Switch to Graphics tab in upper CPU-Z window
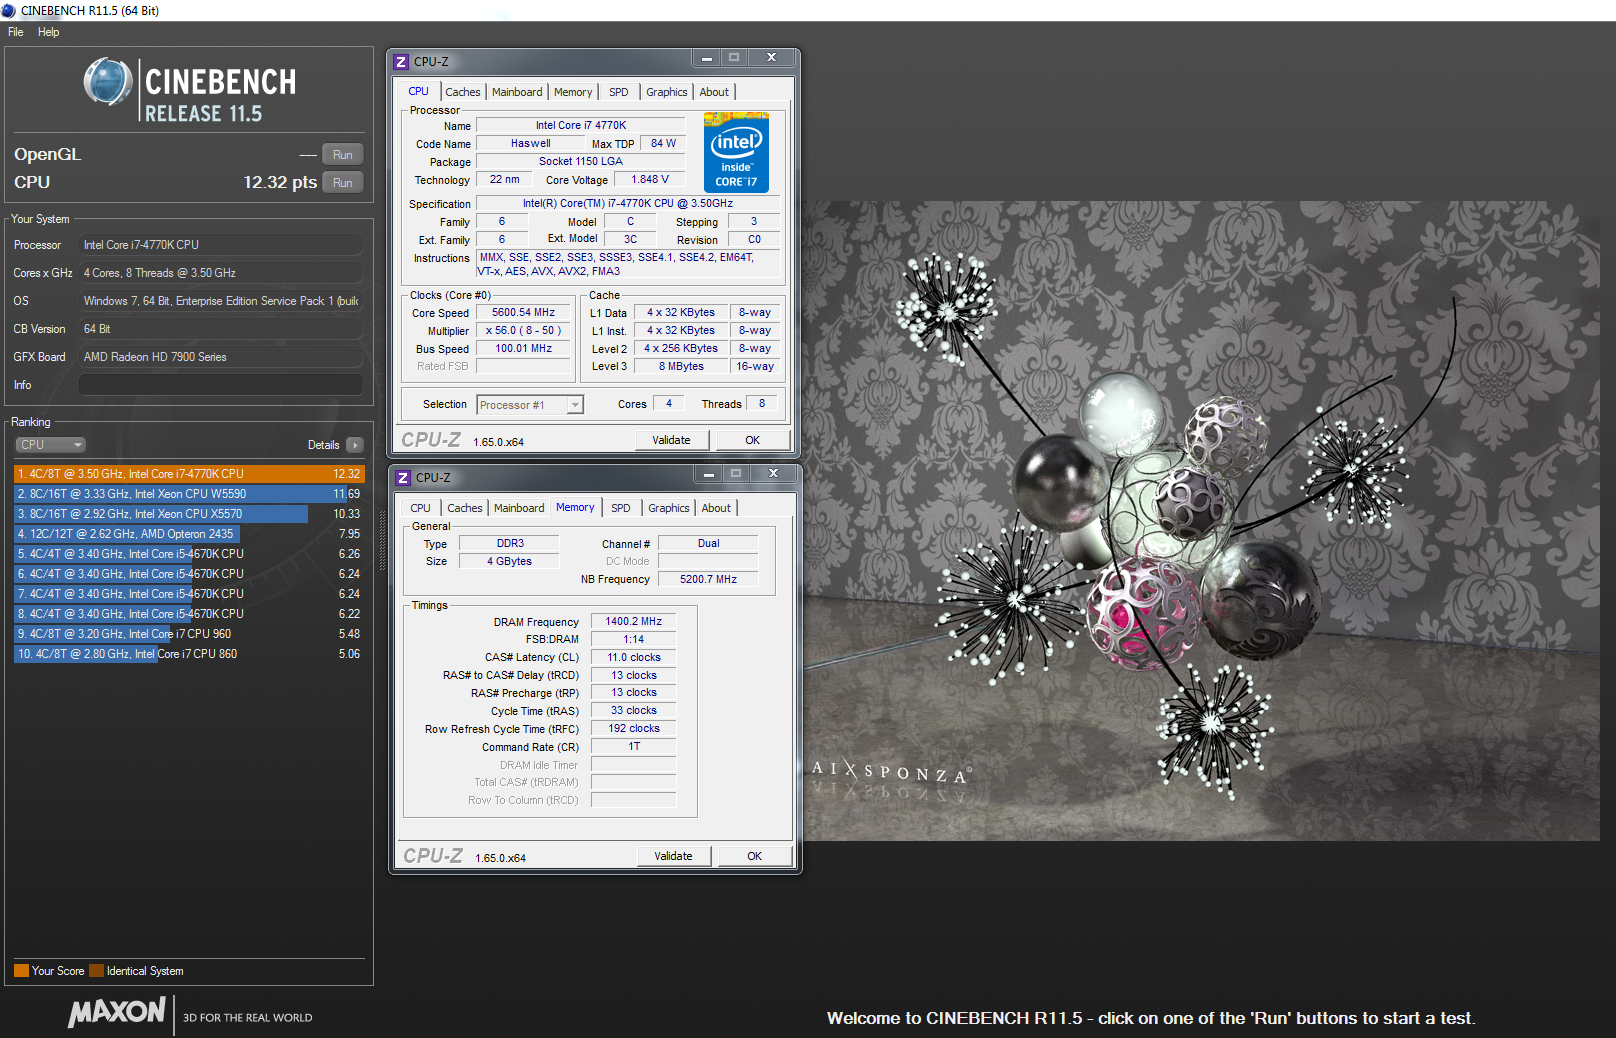This screenshot has width=1616, height=1038. (x=667, y=92)
